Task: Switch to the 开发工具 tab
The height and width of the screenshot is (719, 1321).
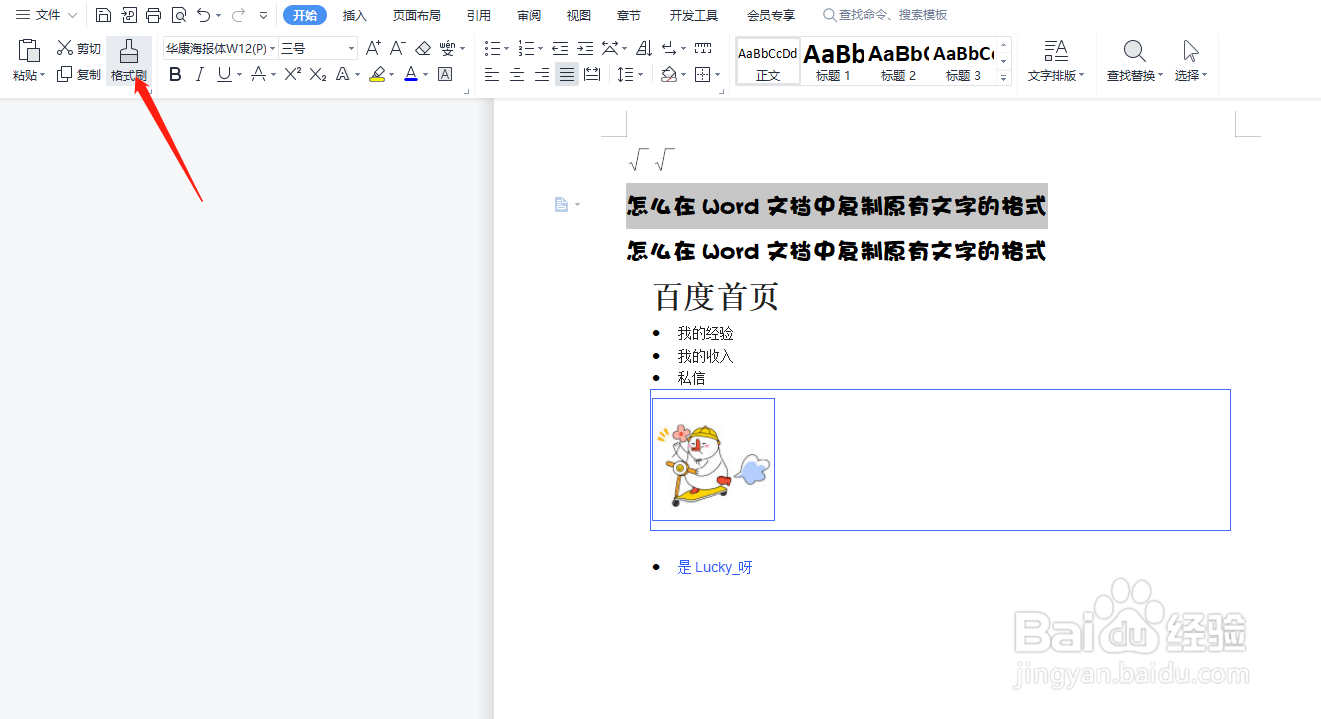Action: tap(693, 15)
